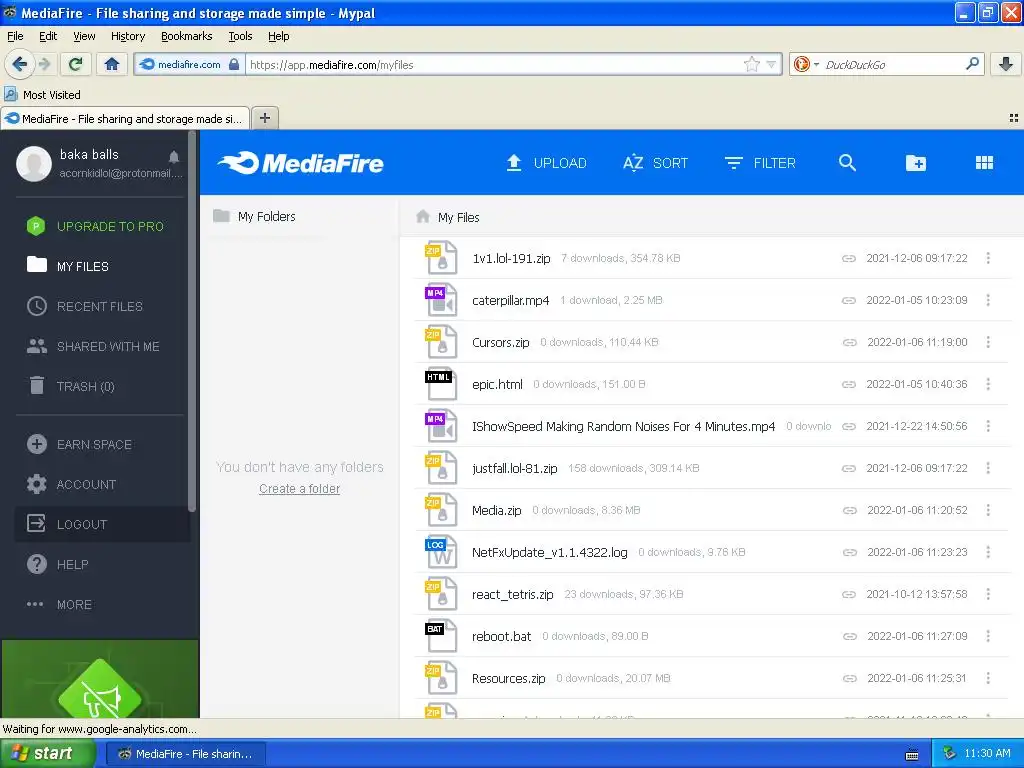Copy share link icon for Resources.zip
Screen dimensions: 1024x768
(x=848, y=679)
